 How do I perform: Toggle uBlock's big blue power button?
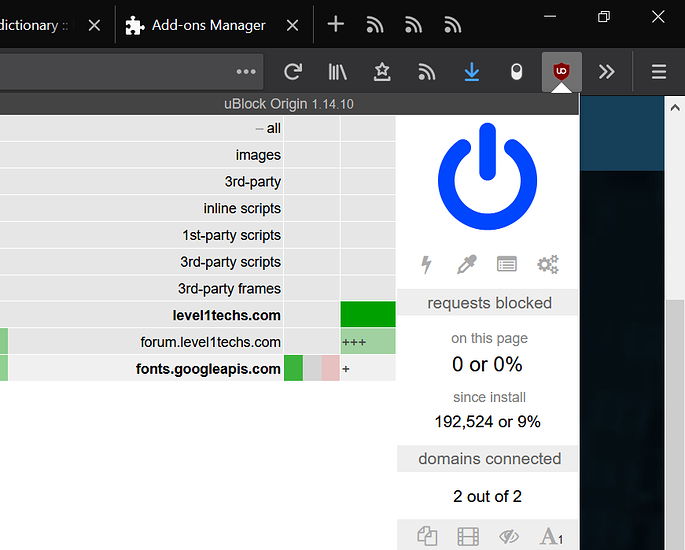[x=487, y=176]
